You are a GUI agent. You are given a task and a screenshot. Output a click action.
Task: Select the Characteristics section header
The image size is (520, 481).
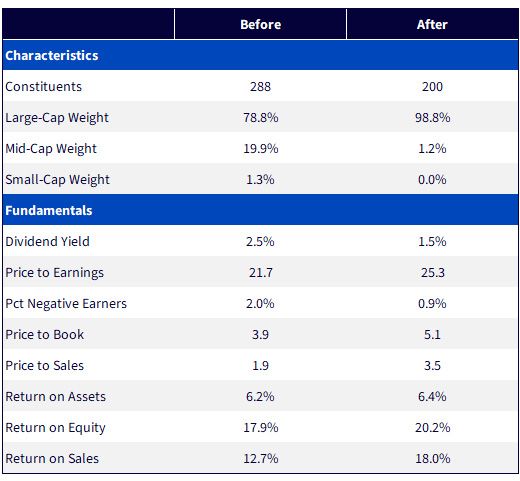pyautogui.click(x=52, y=55)
